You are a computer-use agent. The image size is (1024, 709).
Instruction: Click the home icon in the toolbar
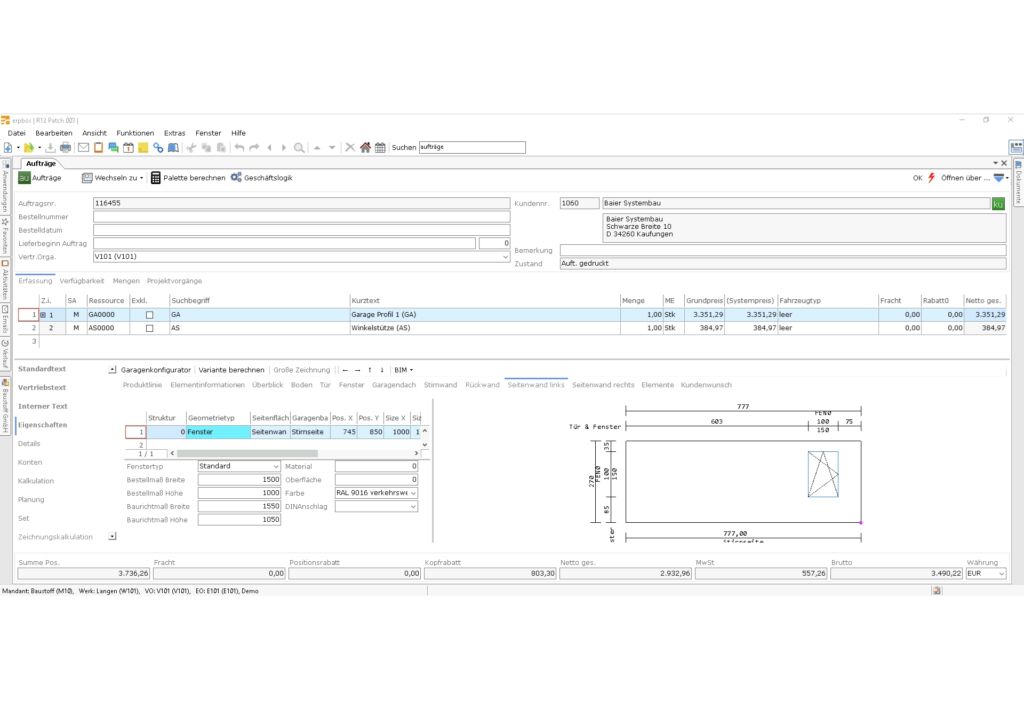point(365,147)
